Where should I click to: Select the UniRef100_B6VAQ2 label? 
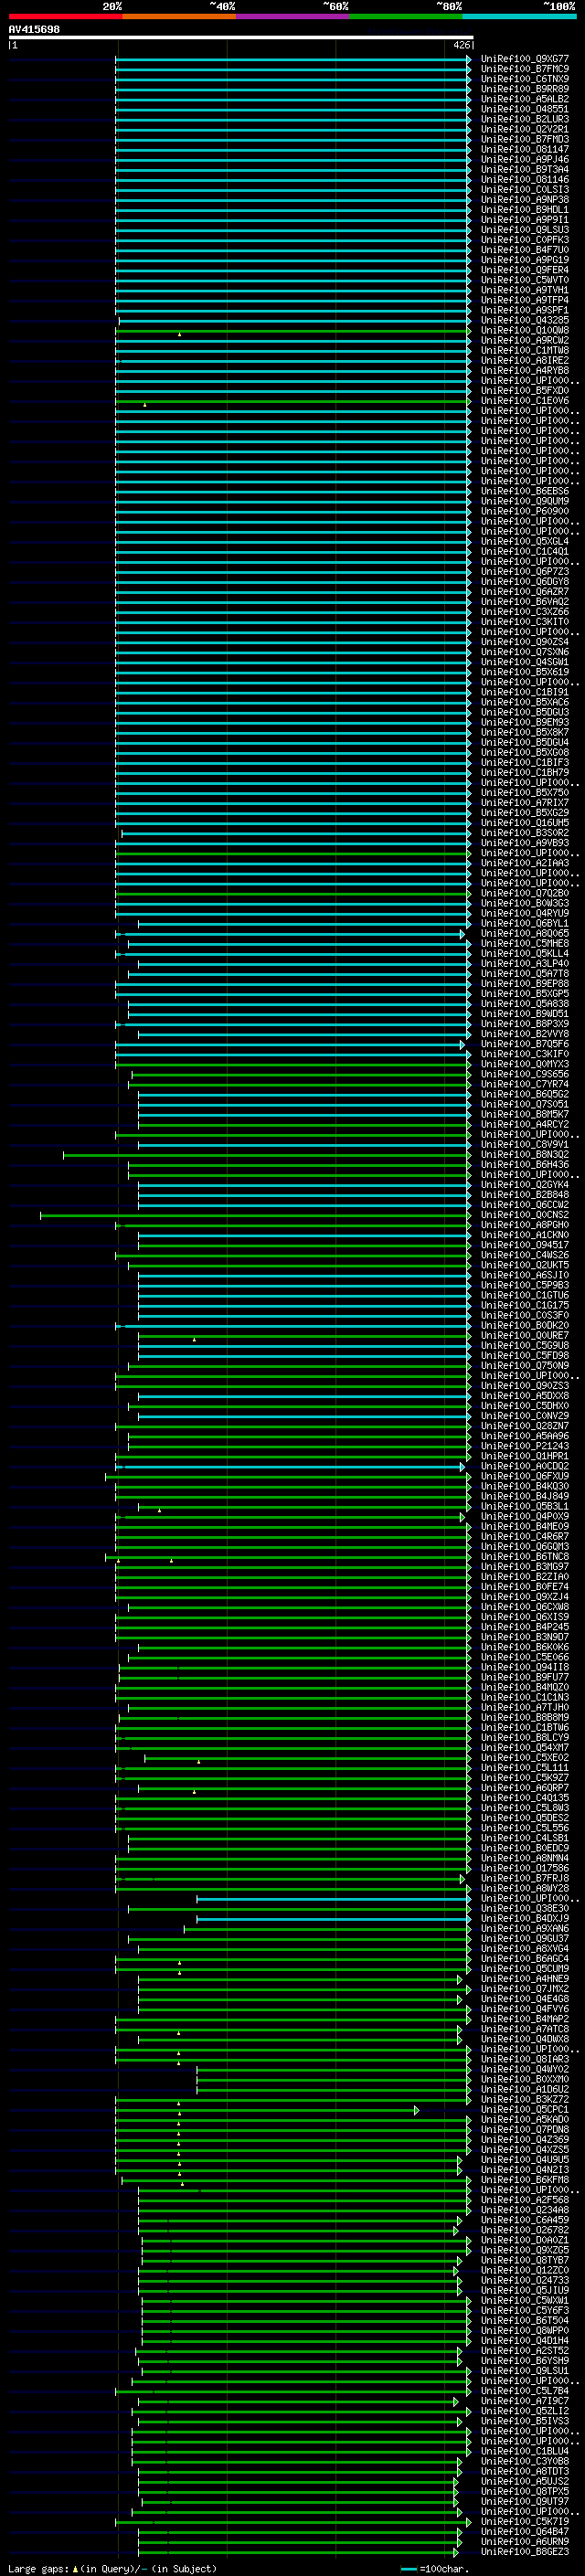point(525,602)
